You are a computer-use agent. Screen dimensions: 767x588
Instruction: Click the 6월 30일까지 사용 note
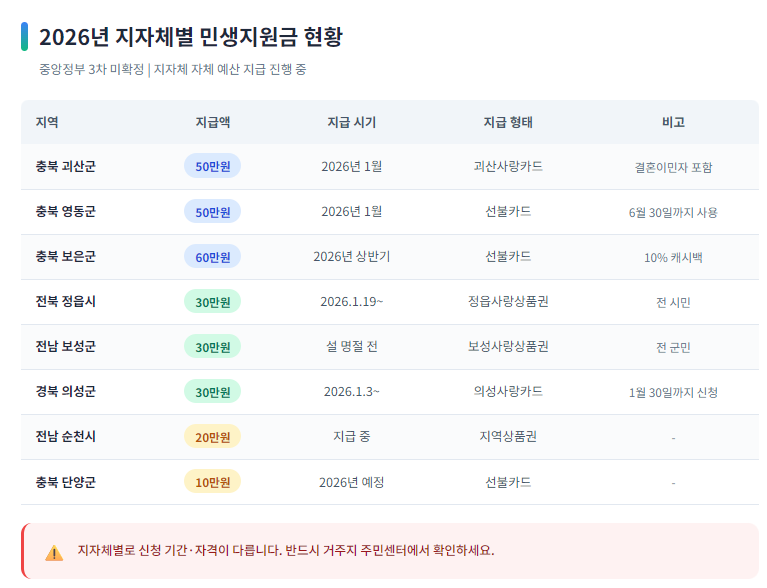coord(673,212)
